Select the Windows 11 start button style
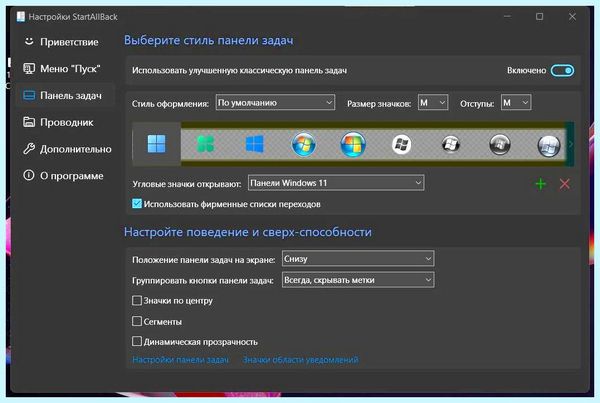Viewport: 600px width, 403px height. 157,144
